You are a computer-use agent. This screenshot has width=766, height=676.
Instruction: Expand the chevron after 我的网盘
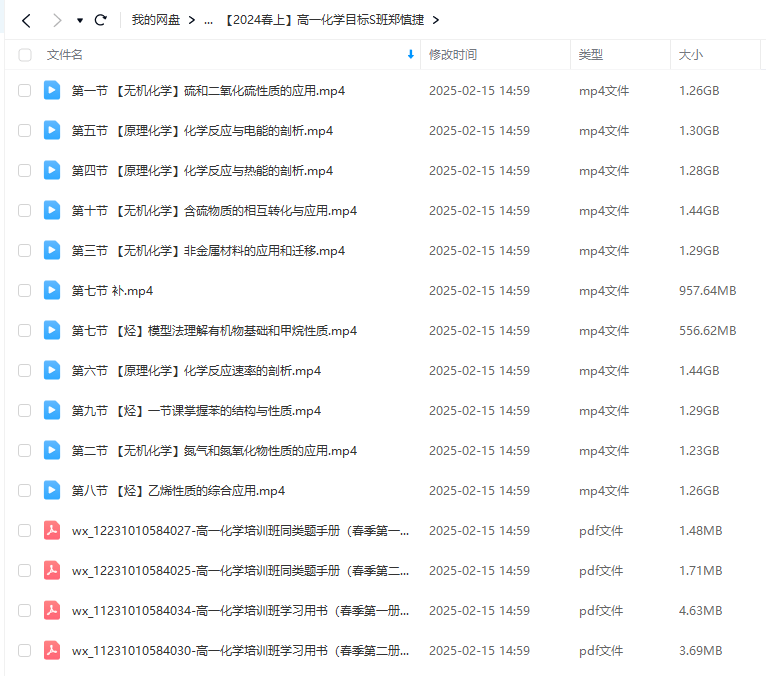(192, 20)
